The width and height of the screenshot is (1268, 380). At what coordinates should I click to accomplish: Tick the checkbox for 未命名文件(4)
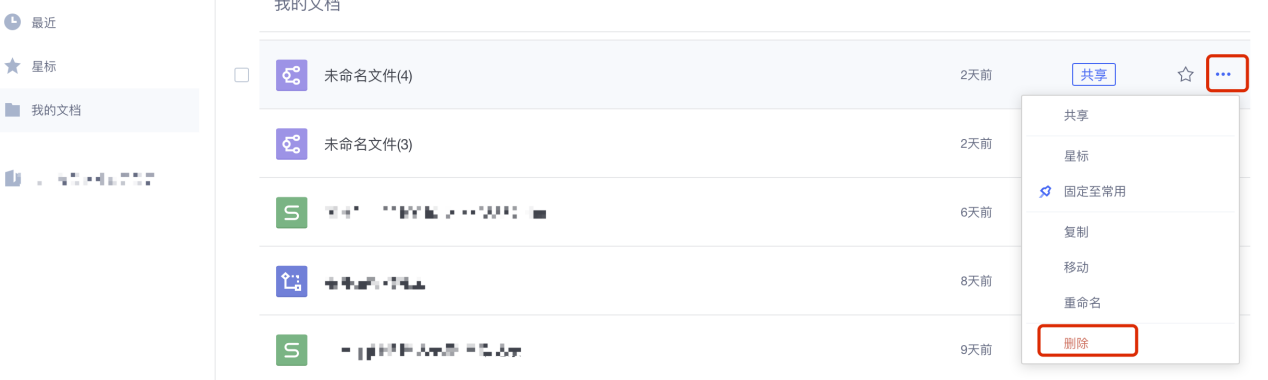point(241,75)
